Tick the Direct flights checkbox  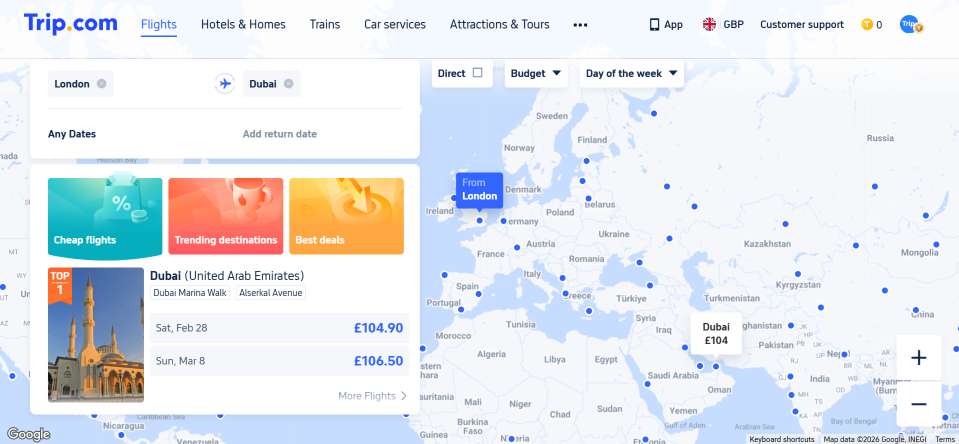click(478, 73)
